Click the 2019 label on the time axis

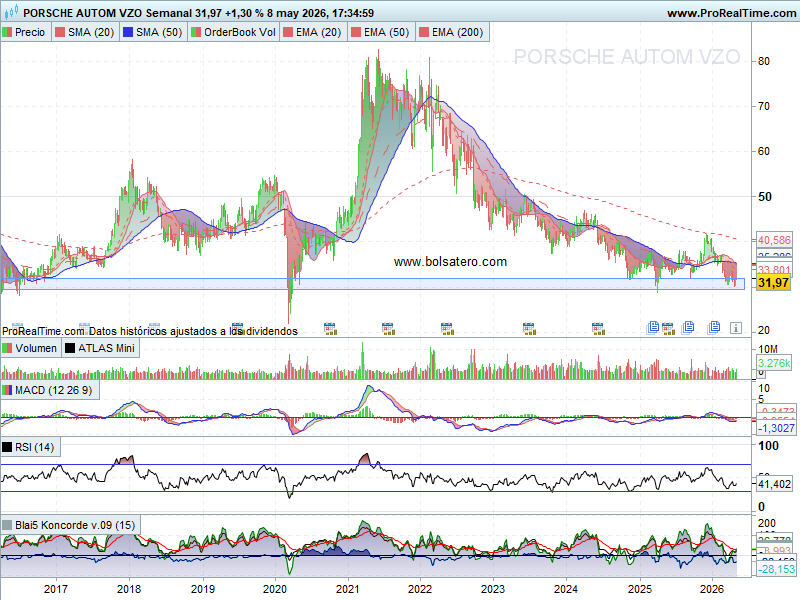[x=203, y=589]
